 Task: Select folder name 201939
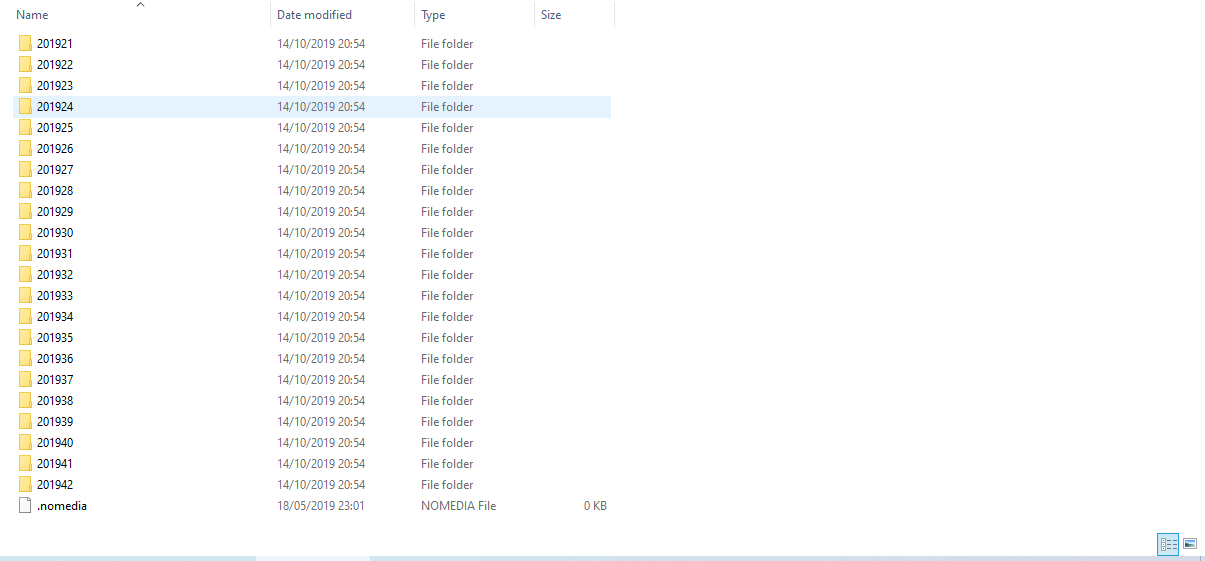tap(55, 422)
